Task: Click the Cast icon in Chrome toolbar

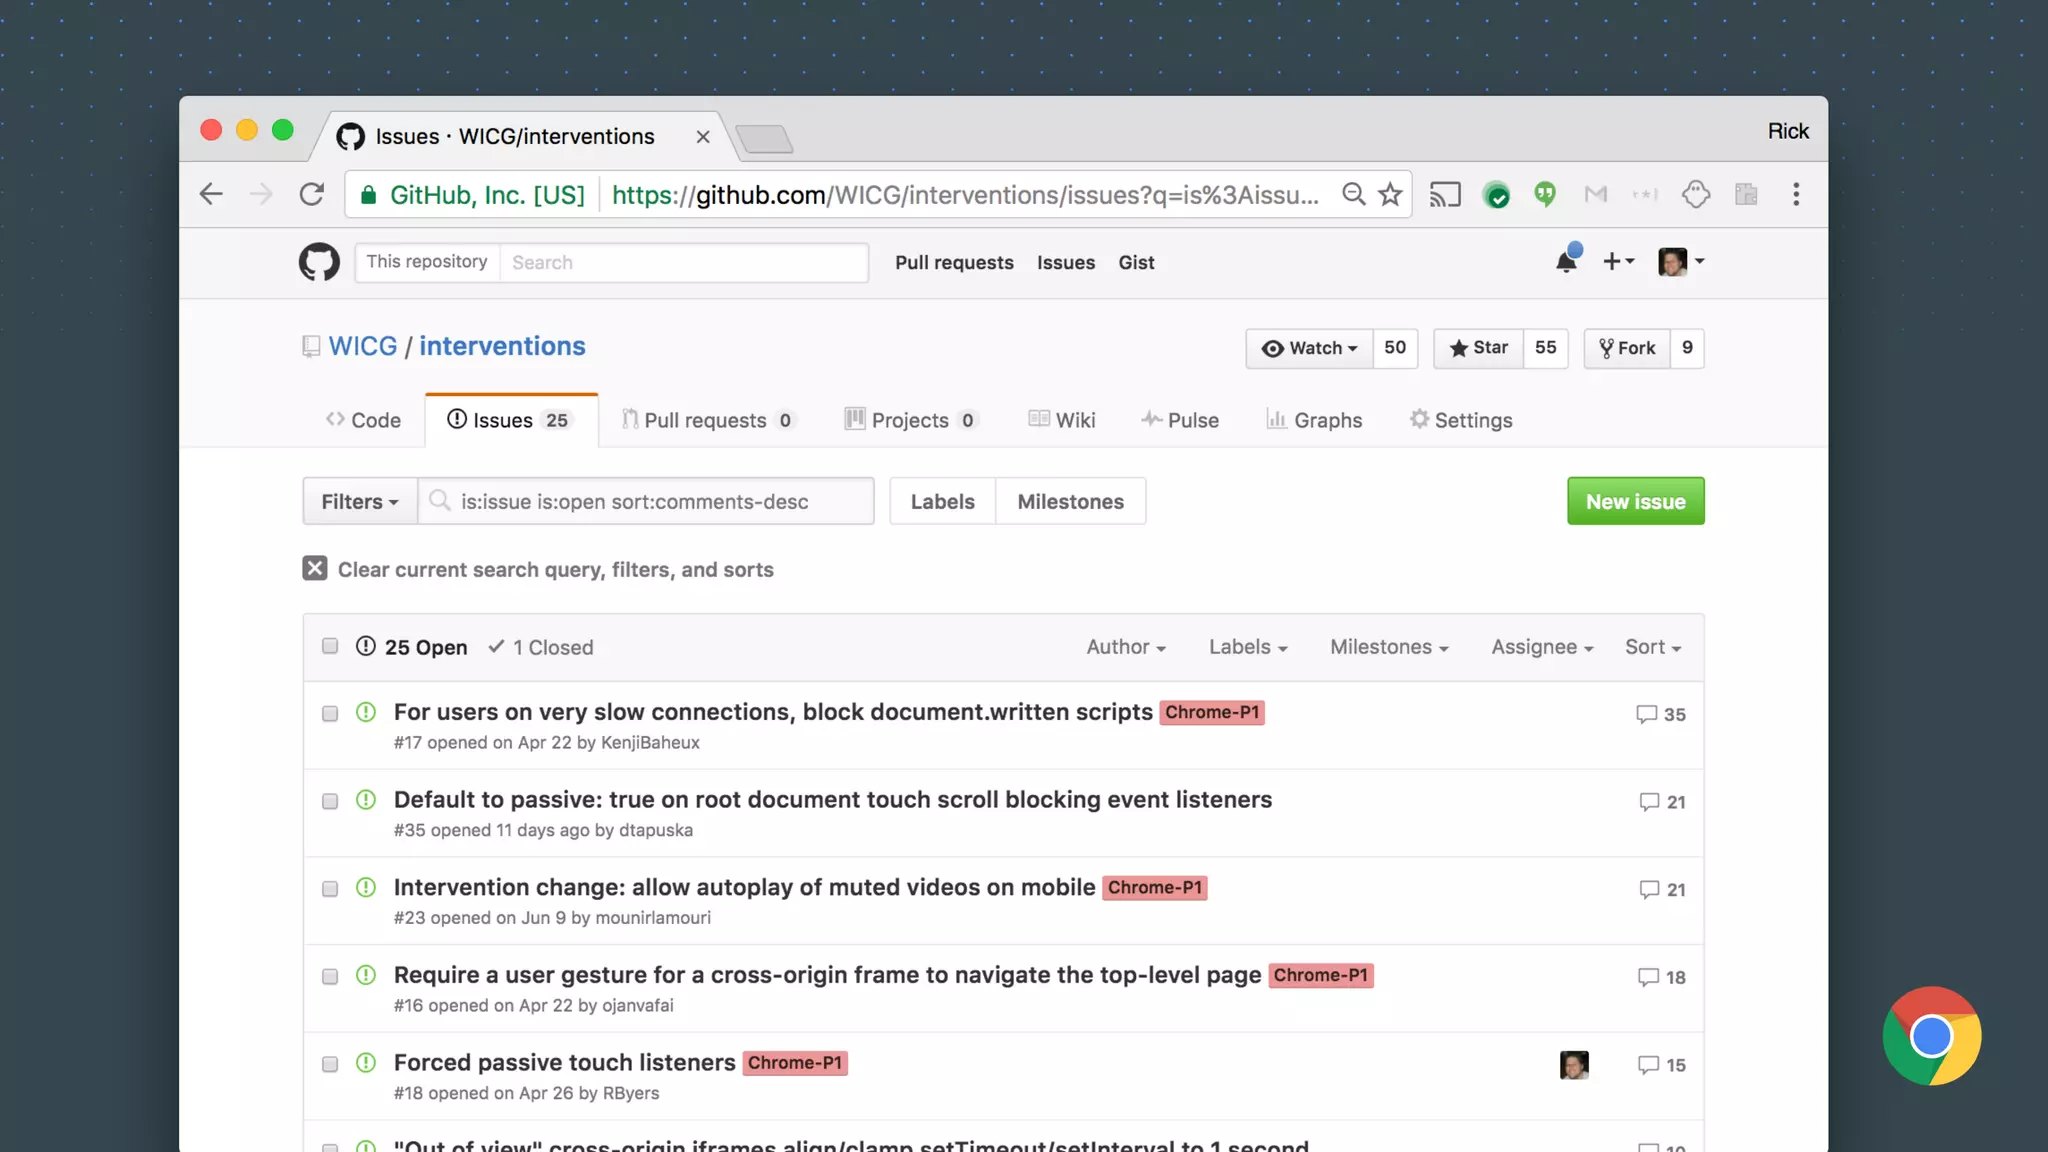Action: coord(1444,194)
